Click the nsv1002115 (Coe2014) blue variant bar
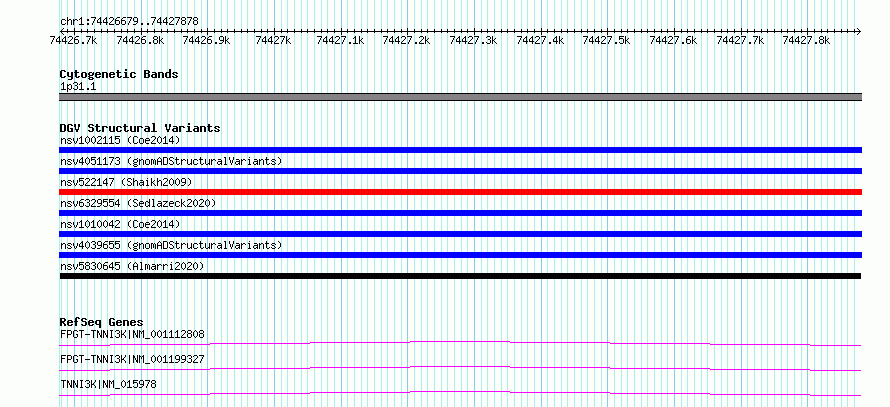Screen dimensions: 890x407 [460, 150]
